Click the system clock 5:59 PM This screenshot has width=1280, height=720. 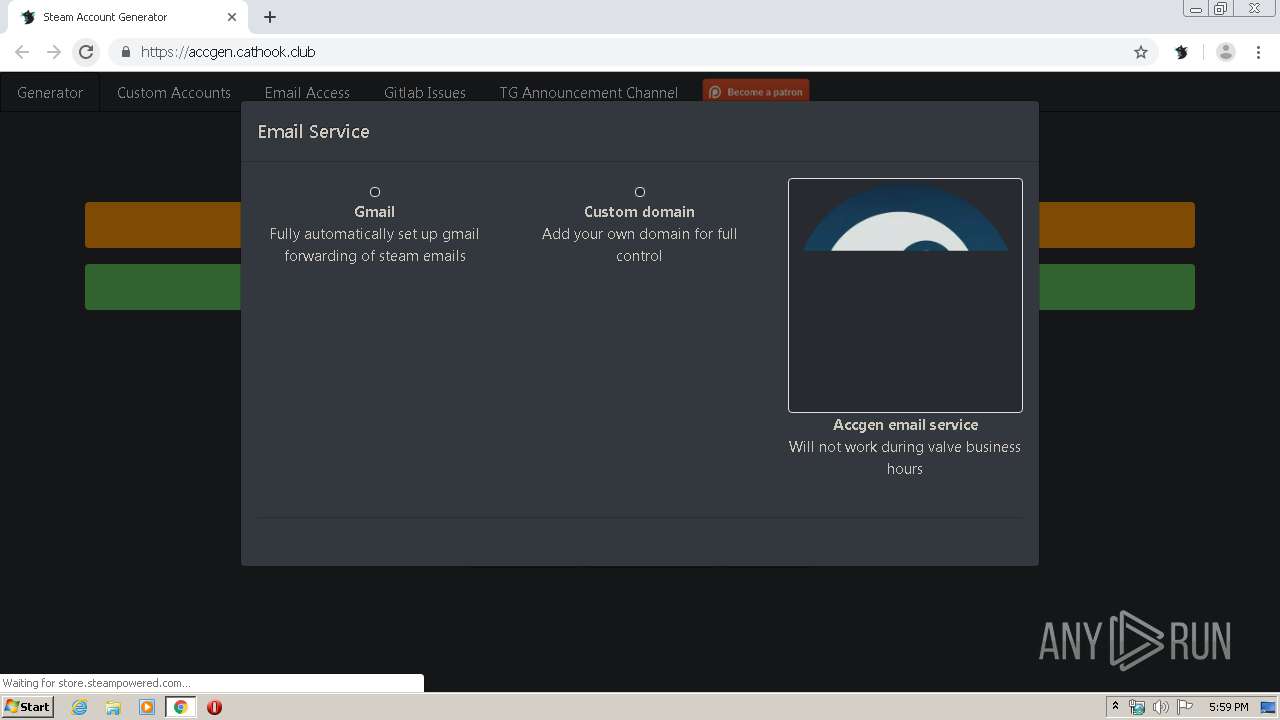click(x=1228, y=707)
